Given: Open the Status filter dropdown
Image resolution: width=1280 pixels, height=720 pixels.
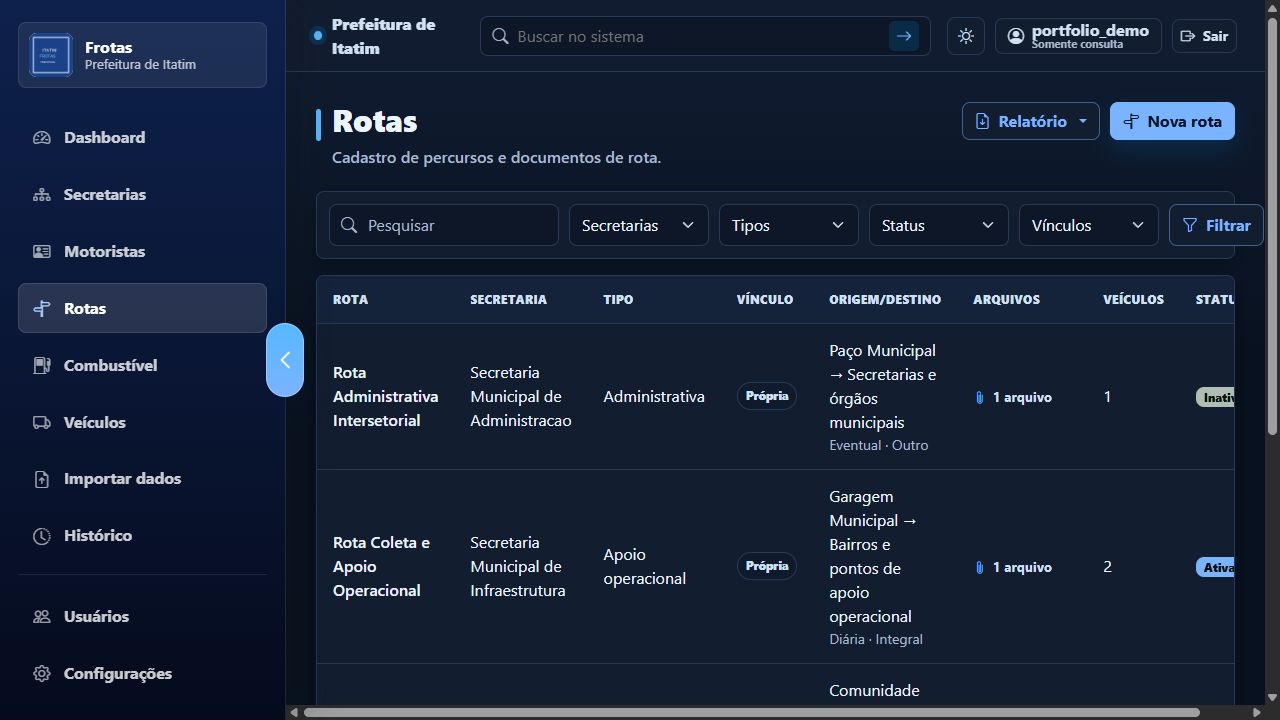Looking at the screenshot, I should (x=938, y=225).
